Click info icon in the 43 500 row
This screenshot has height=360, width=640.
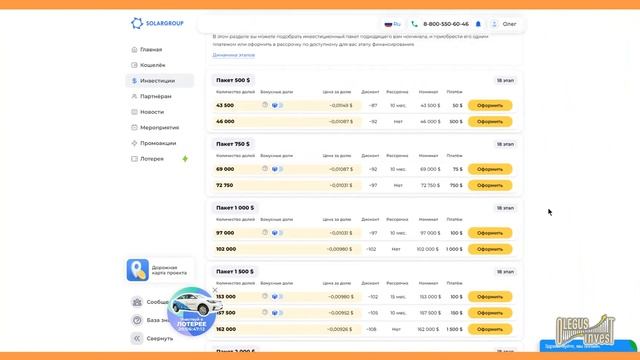point(265,105)
